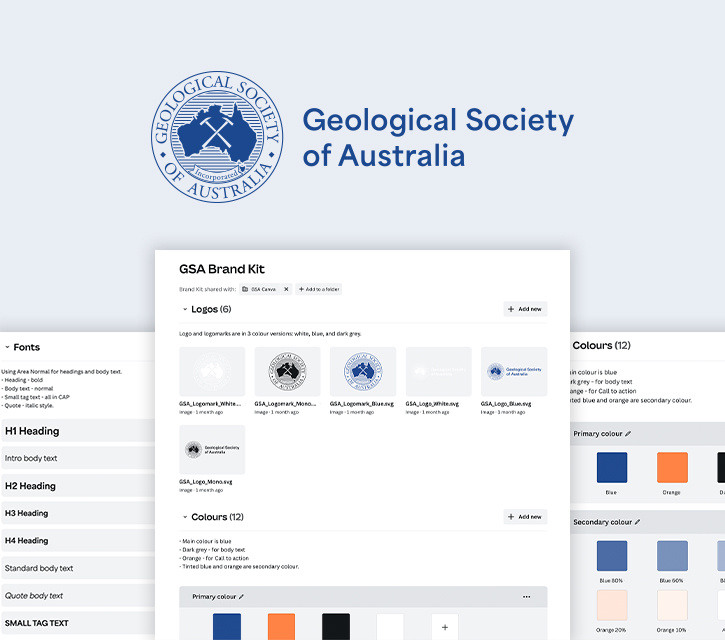This screenshot has height=640, width=725.
Task: Click Add new button for Logos
Action: (x=525, y=309)
